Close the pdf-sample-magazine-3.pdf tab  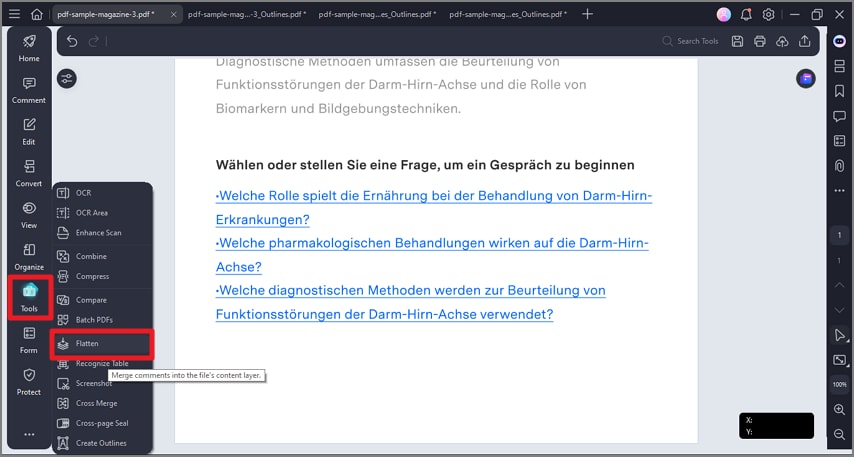click(173, 15)
